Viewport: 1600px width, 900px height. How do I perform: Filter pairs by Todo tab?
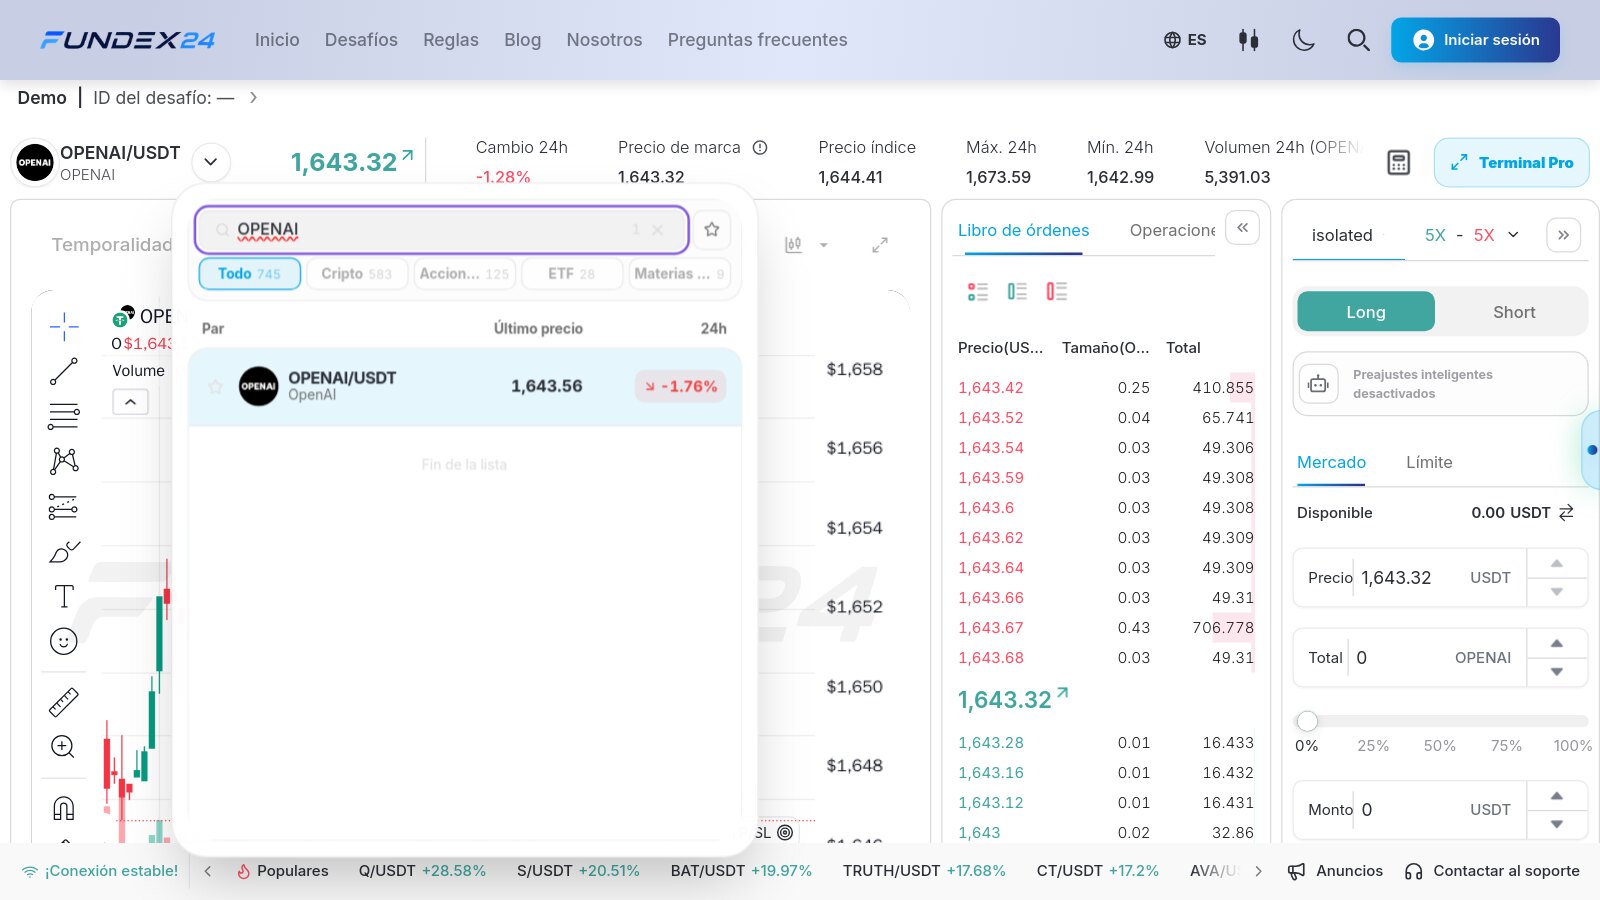pos(250,273)
